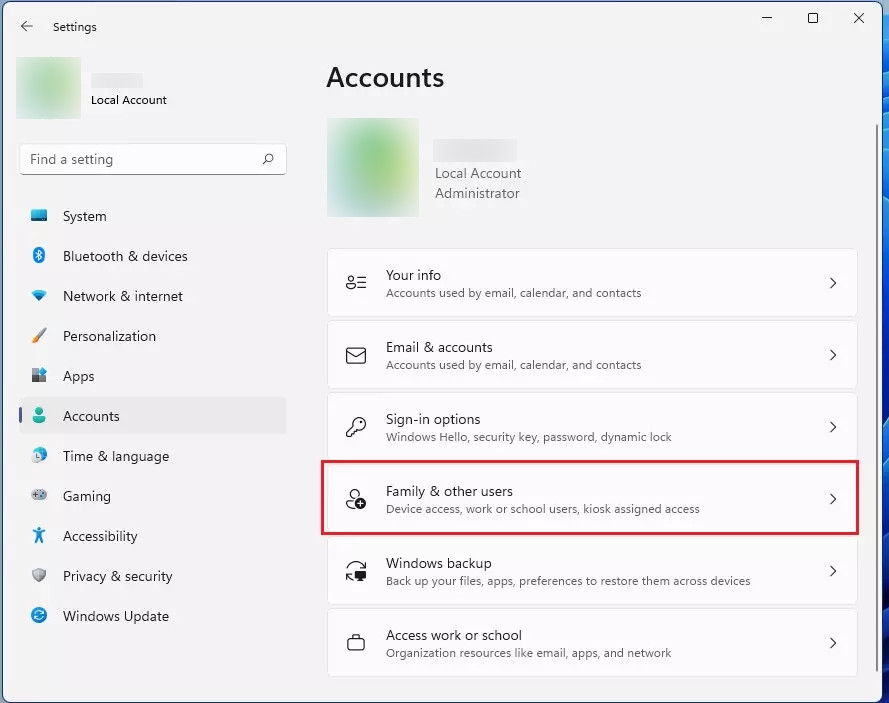
Task: Click the Network wifi icon
Action: [x=39, y=295]
